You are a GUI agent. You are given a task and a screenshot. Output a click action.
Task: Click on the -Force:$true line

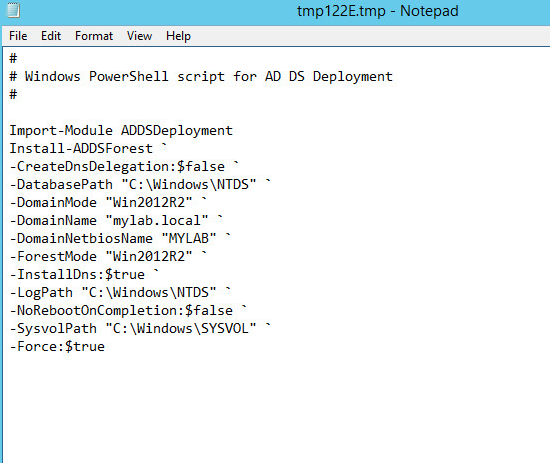click(57, 346)
